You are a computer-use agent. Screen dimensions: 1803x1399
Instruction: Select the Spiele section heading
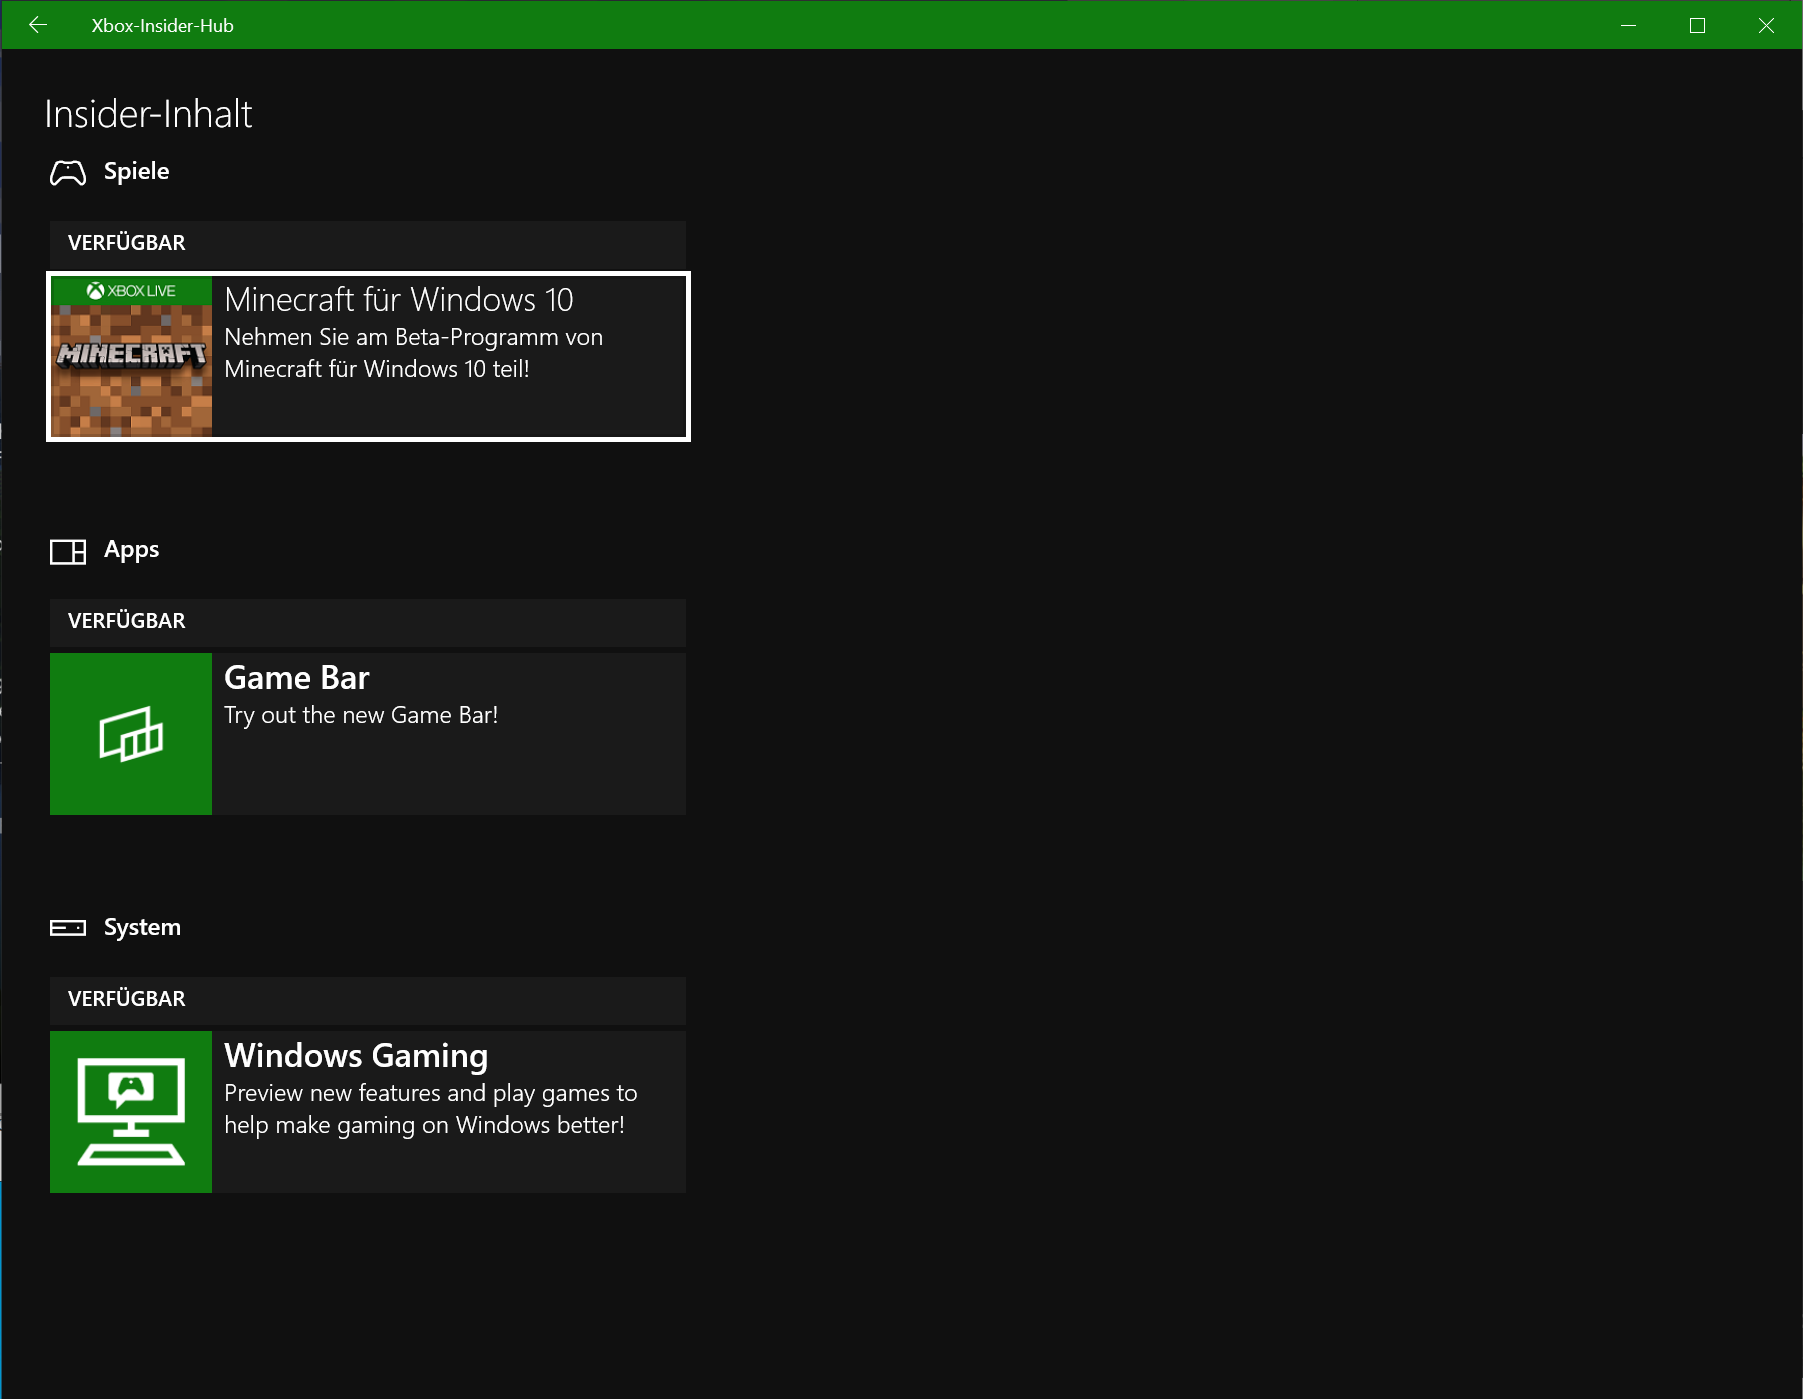(137, 171)
